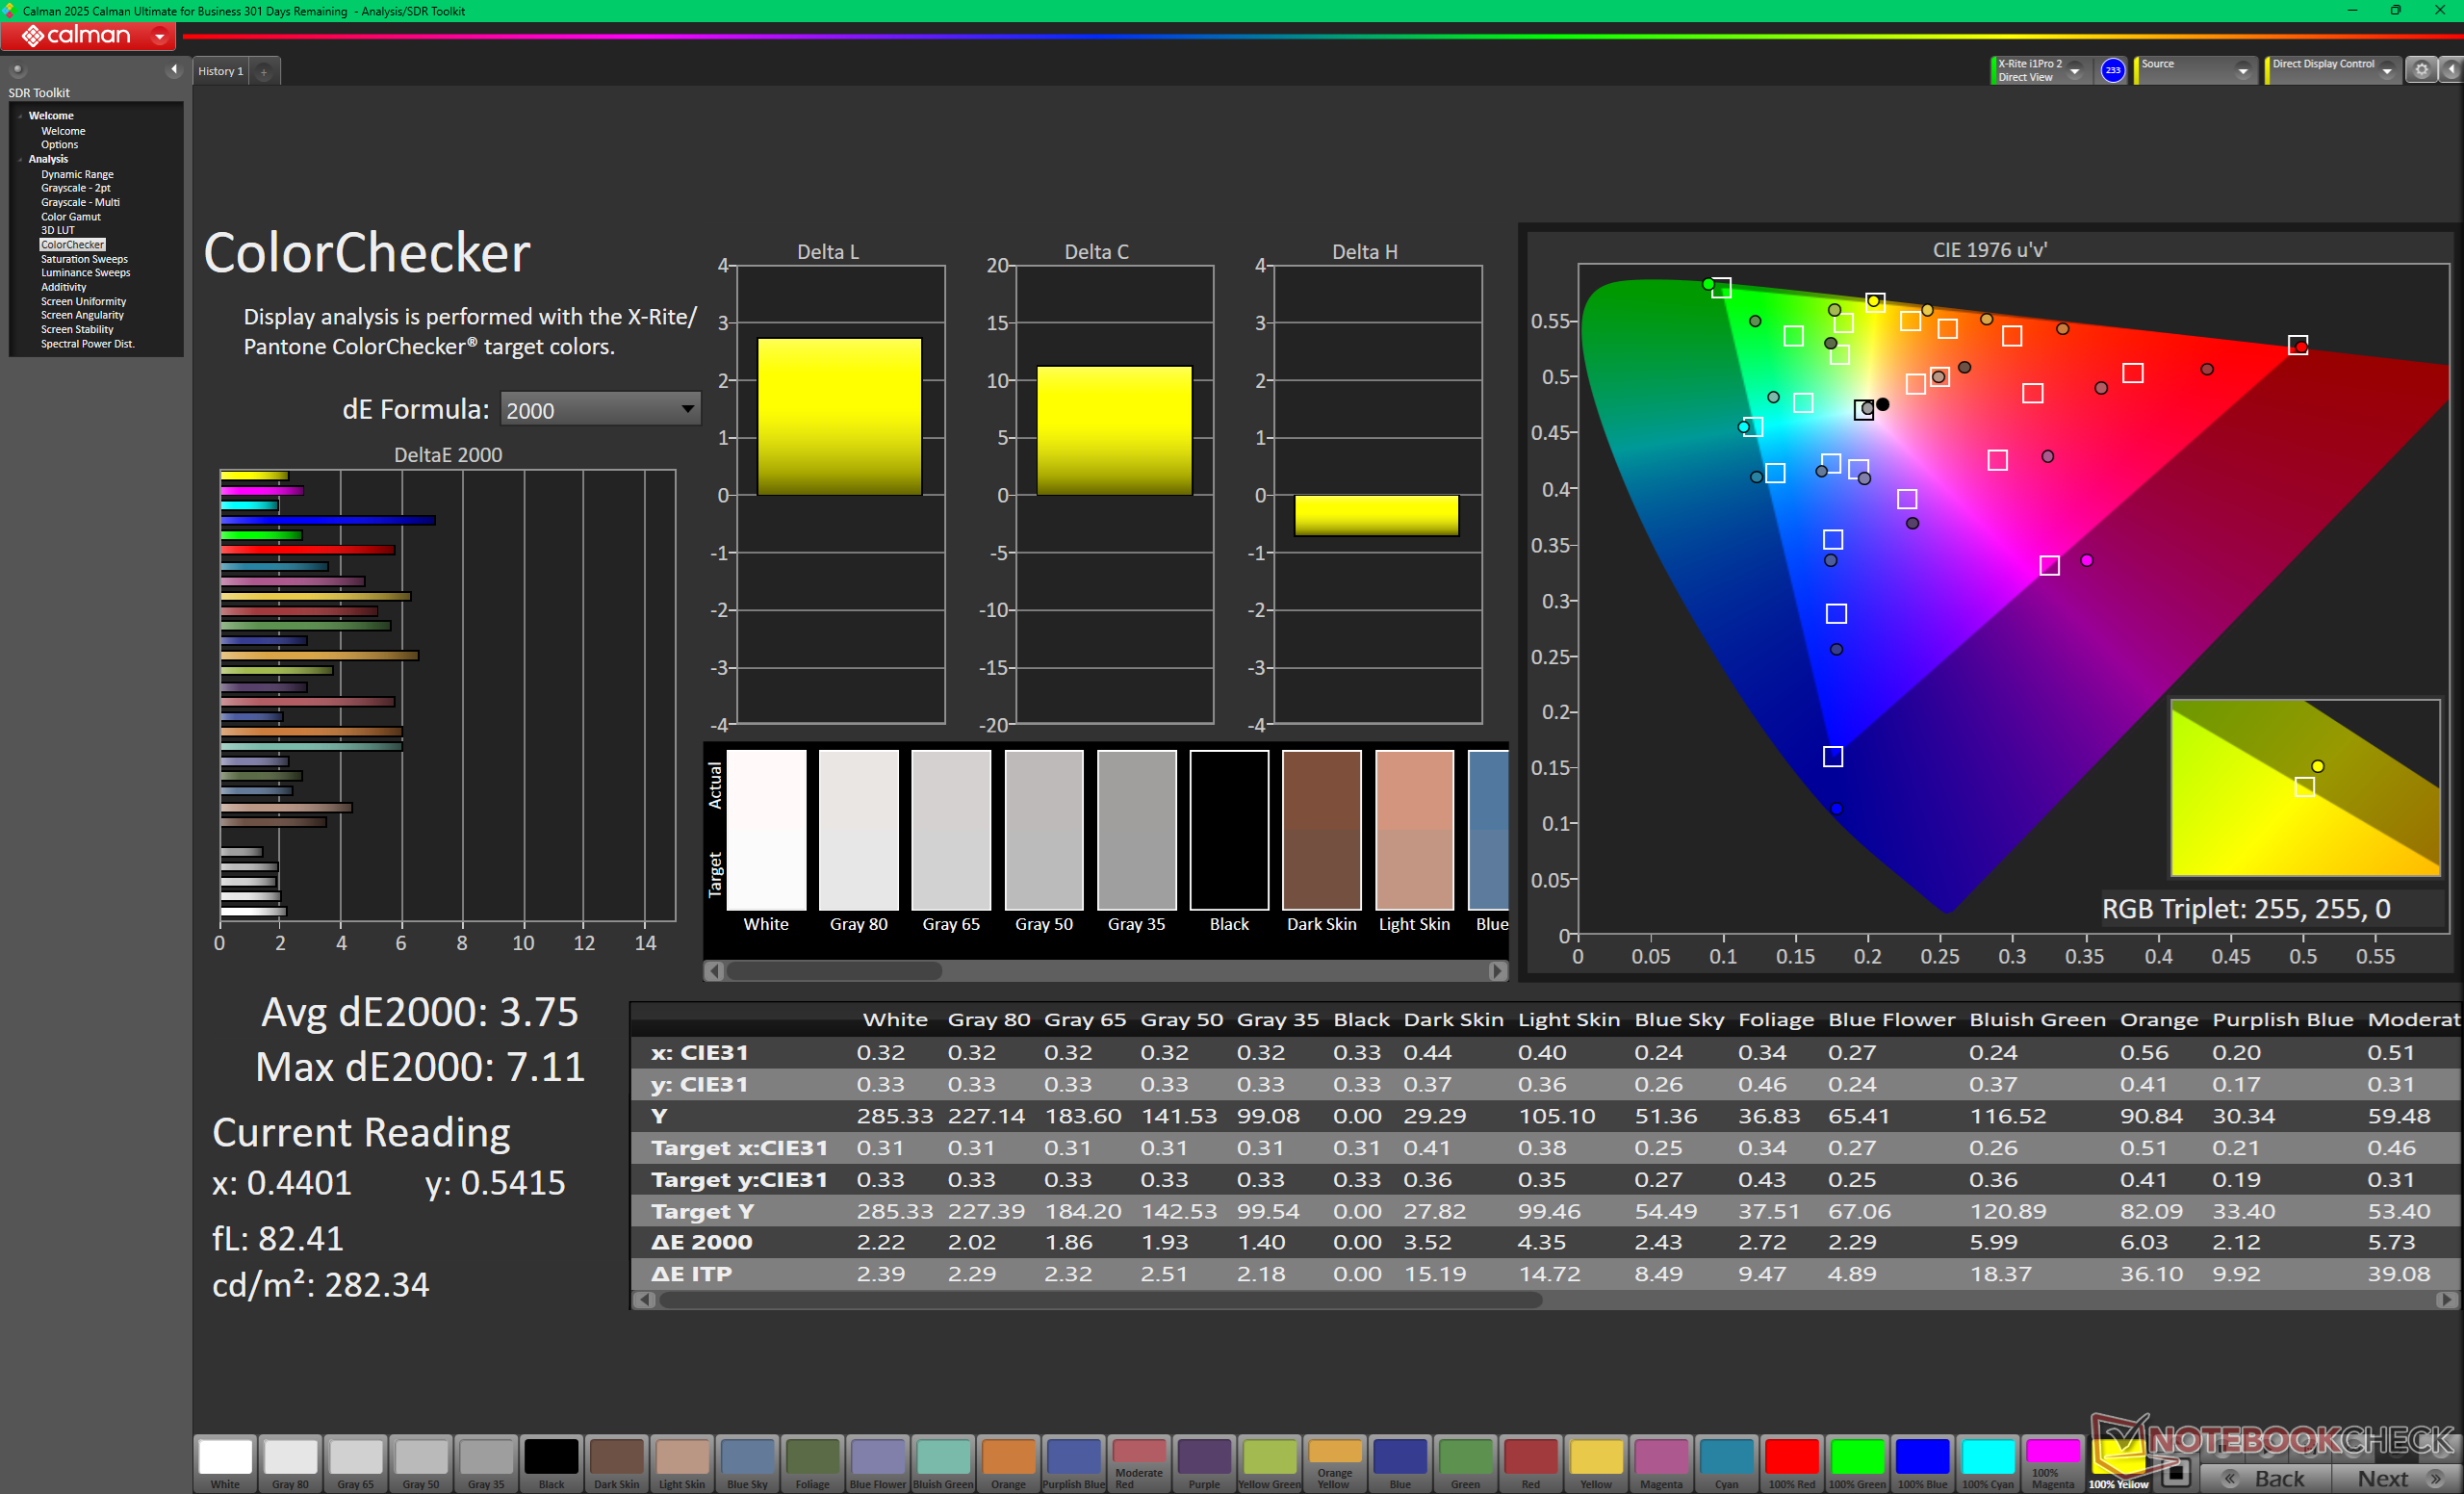Switch to the History 1 tab
The width and height of the screenshot is (2464, 1494).
point(220,71)
